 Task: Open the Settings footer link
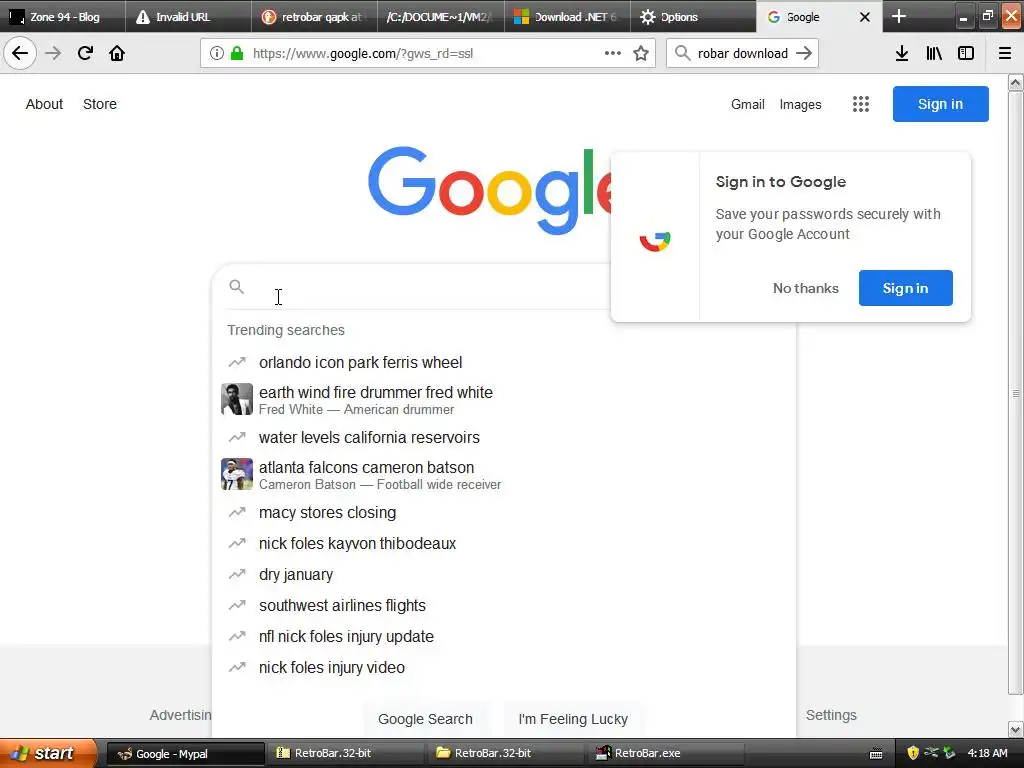(x=831, y=715)
